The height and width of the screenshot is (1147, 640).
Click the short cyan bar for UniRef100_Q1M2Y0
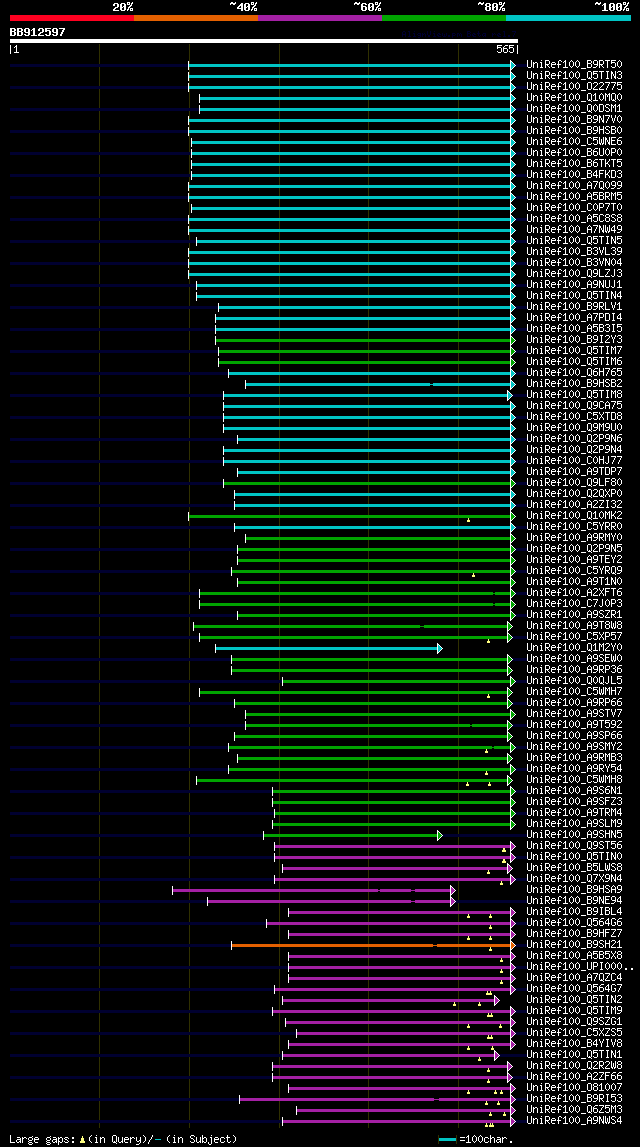(328, 648)
